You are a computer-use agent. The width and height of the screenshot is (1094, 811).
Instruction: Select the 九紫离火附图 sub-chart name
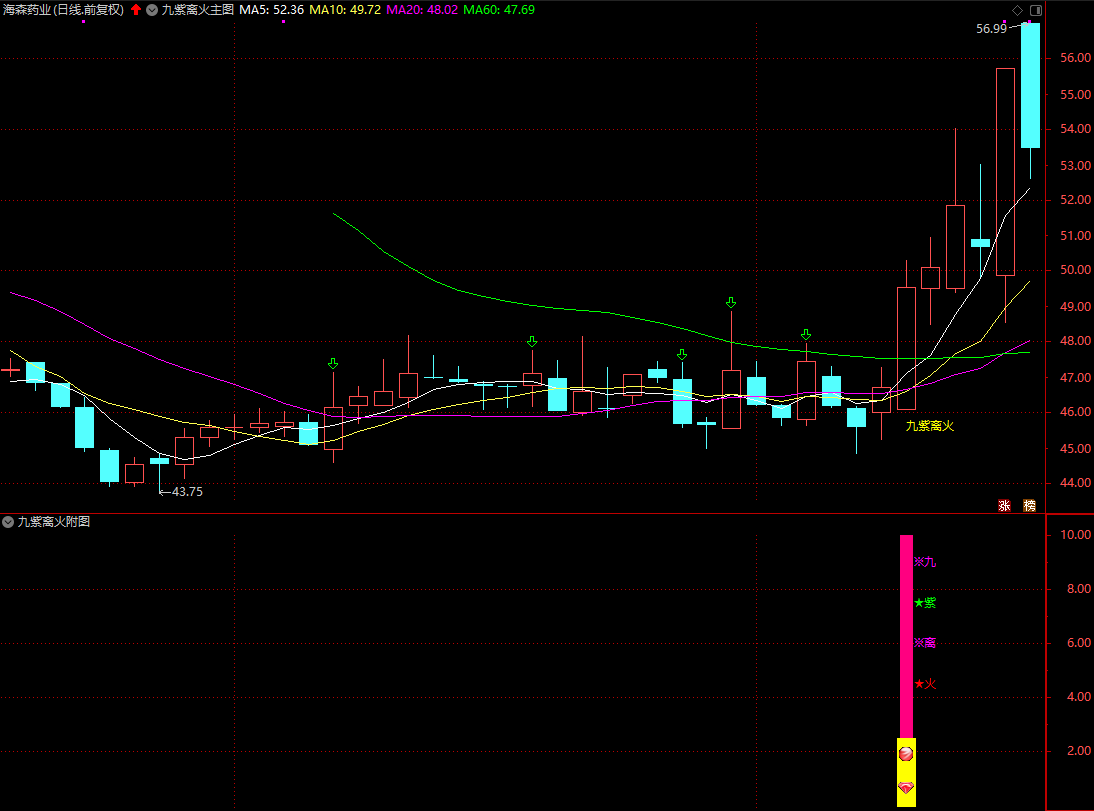[x=54, y=522]
